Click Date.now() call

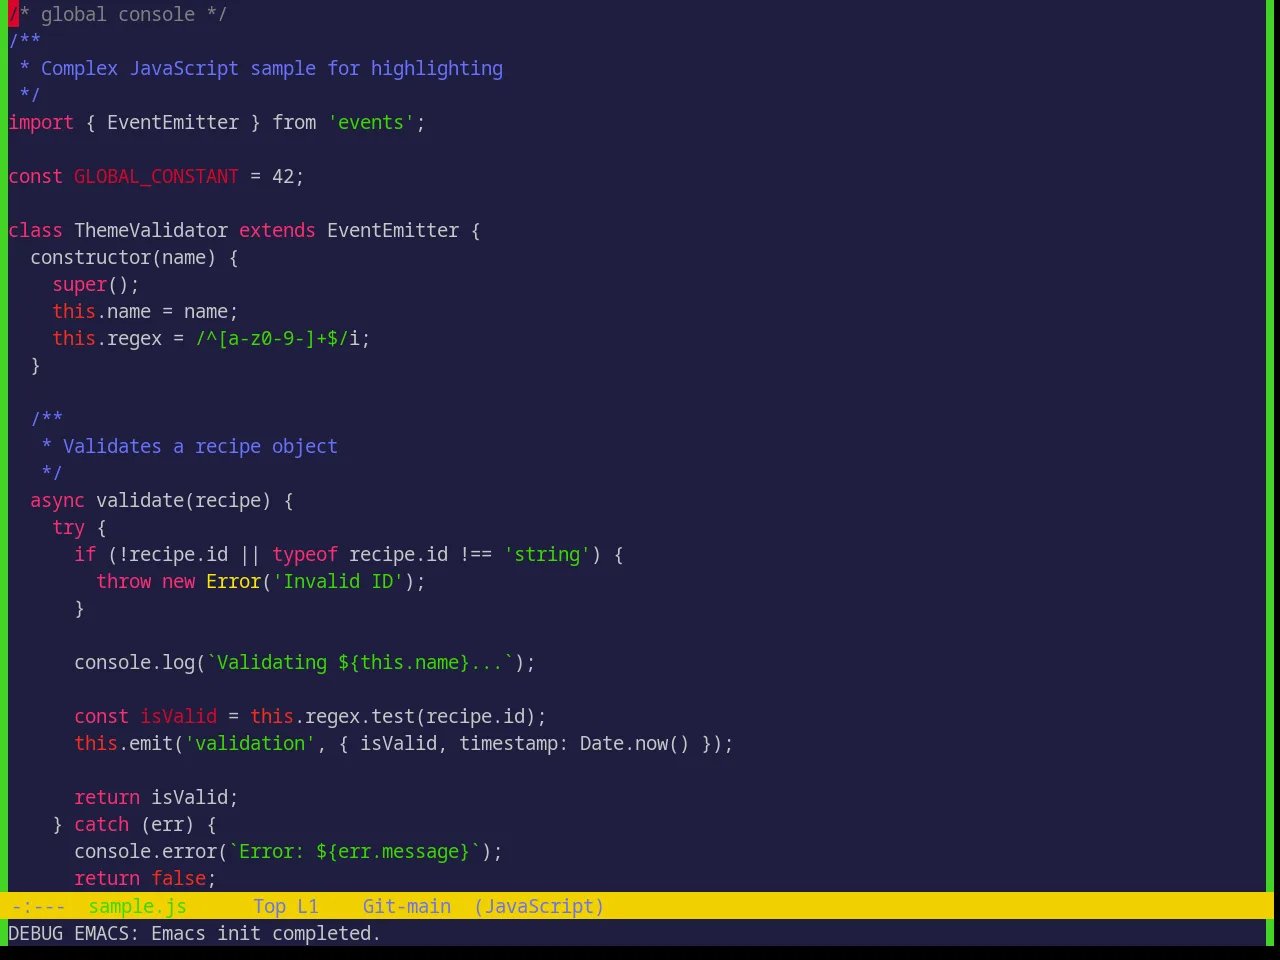point(635,743)
